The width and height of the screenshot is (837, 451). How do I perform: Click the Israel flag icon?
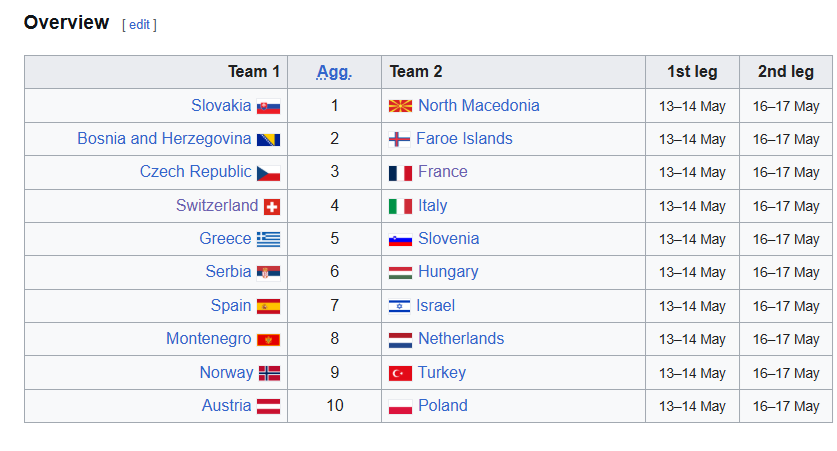pyautogui.click(x=400, y=306)
